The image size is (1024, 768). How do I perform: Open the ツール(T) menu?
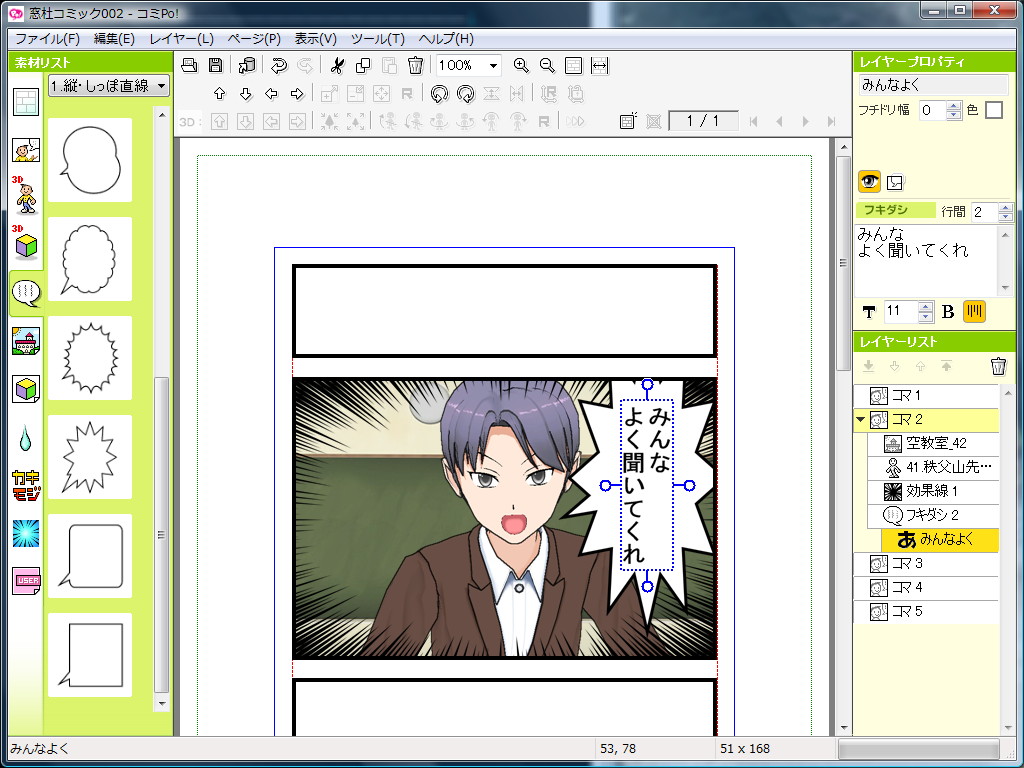point(377,39)
